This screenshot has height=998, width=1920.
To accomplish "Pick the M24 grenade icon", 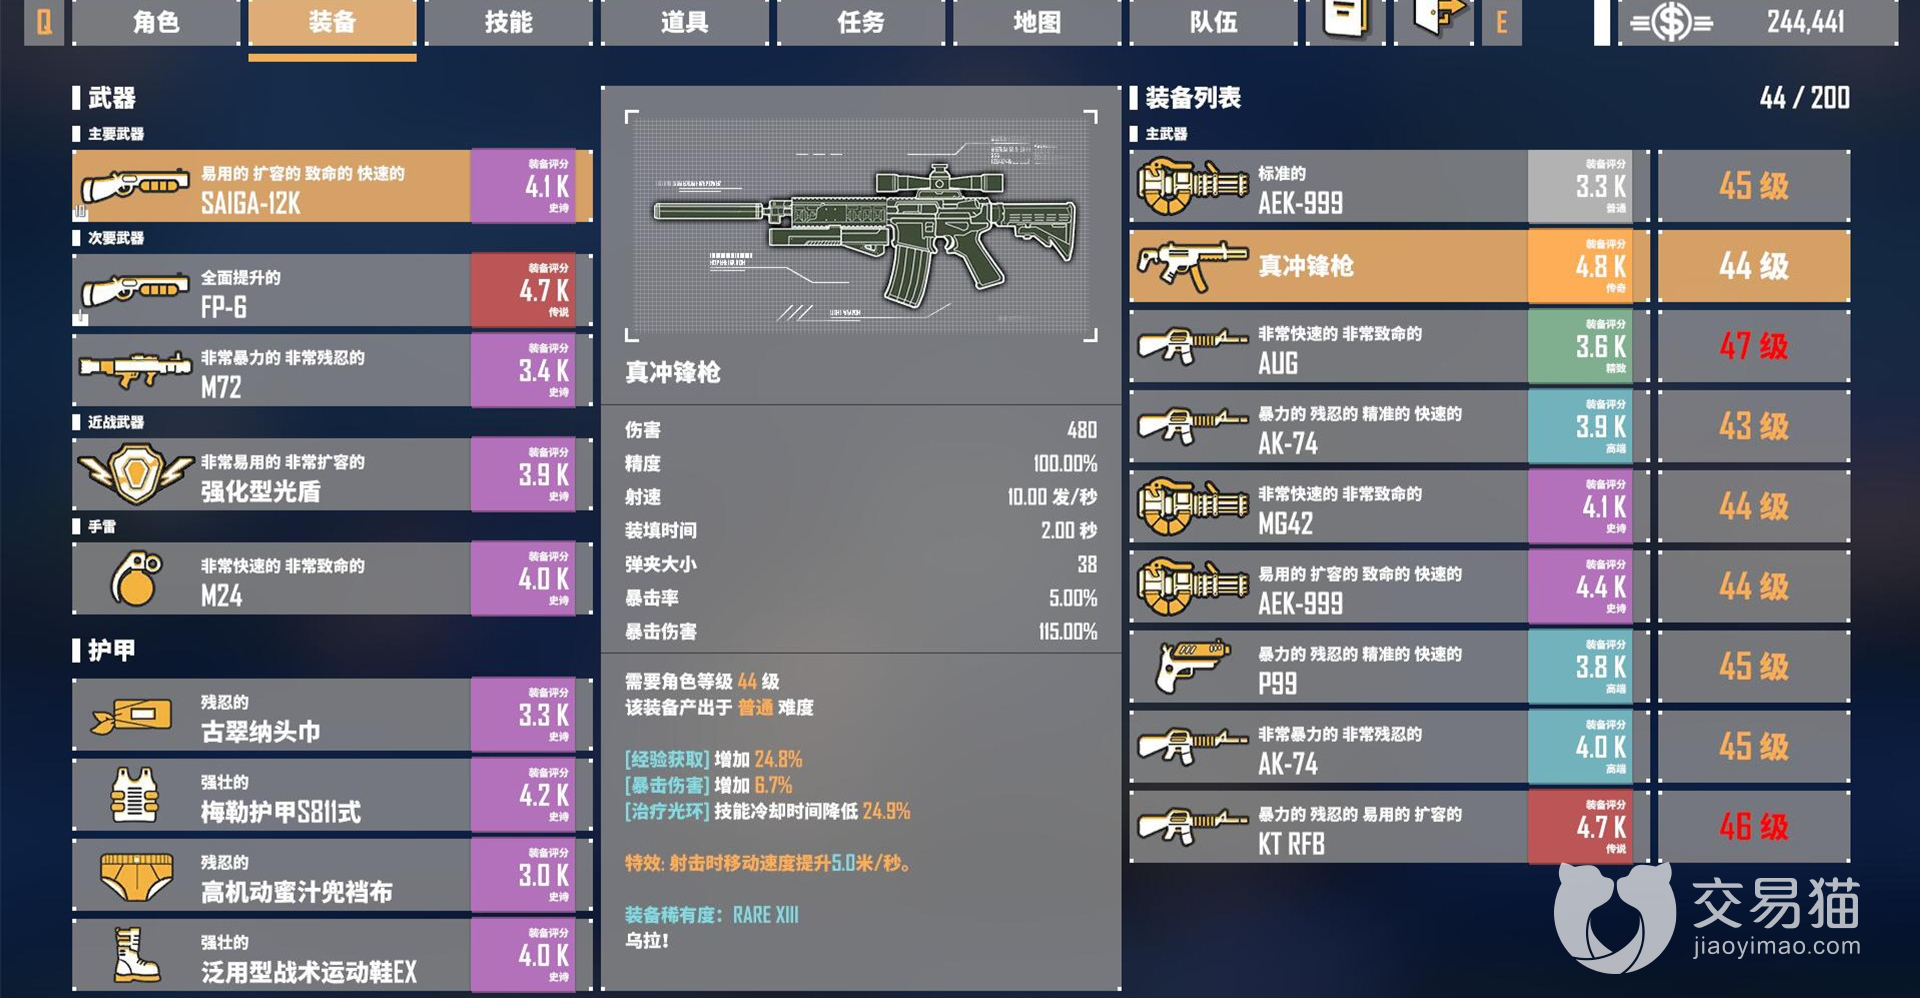I will pos(136,578).
